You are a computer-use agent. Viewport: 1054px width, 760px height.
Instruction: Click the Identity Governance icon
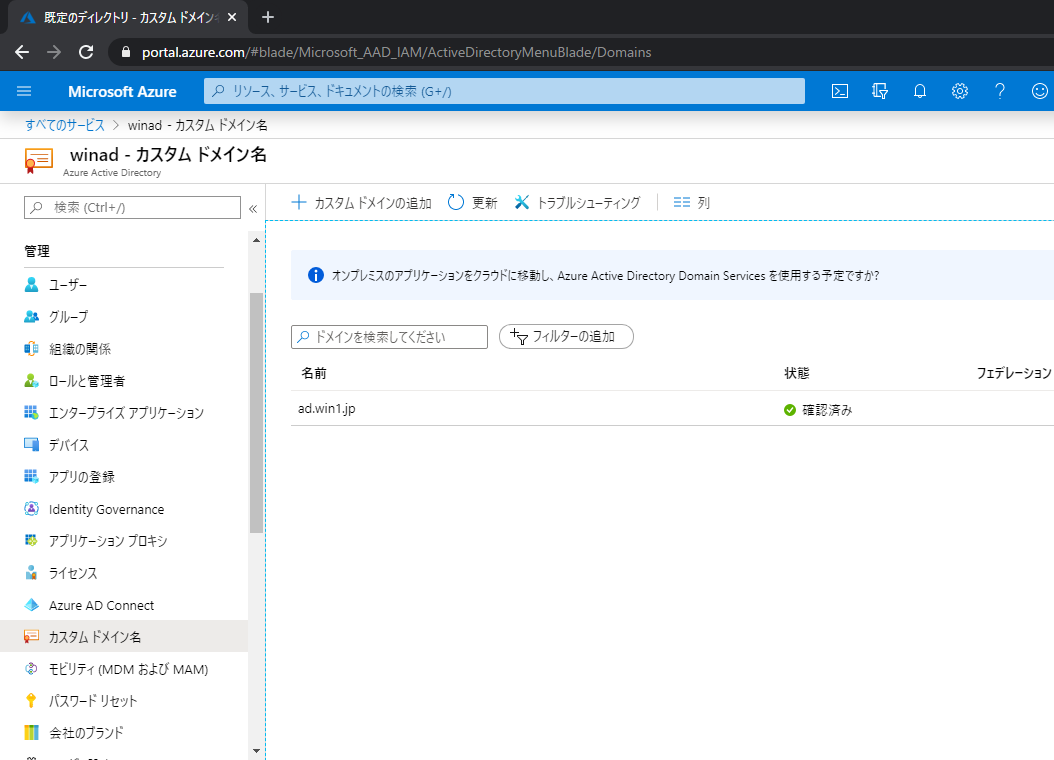coord(32,509)
